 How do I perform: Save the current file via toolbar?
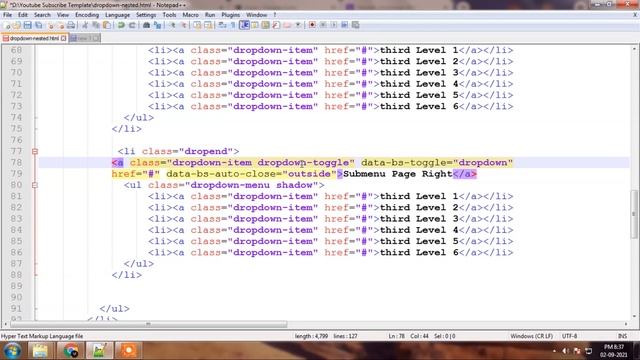28,25
